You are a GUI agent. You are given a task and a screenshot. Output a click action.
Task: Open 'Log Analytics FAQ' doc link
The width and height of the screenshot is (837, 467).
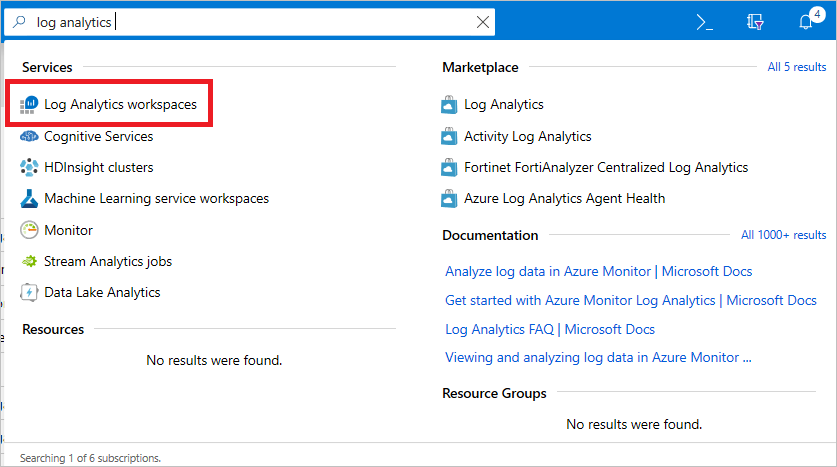tap(550, 329)
